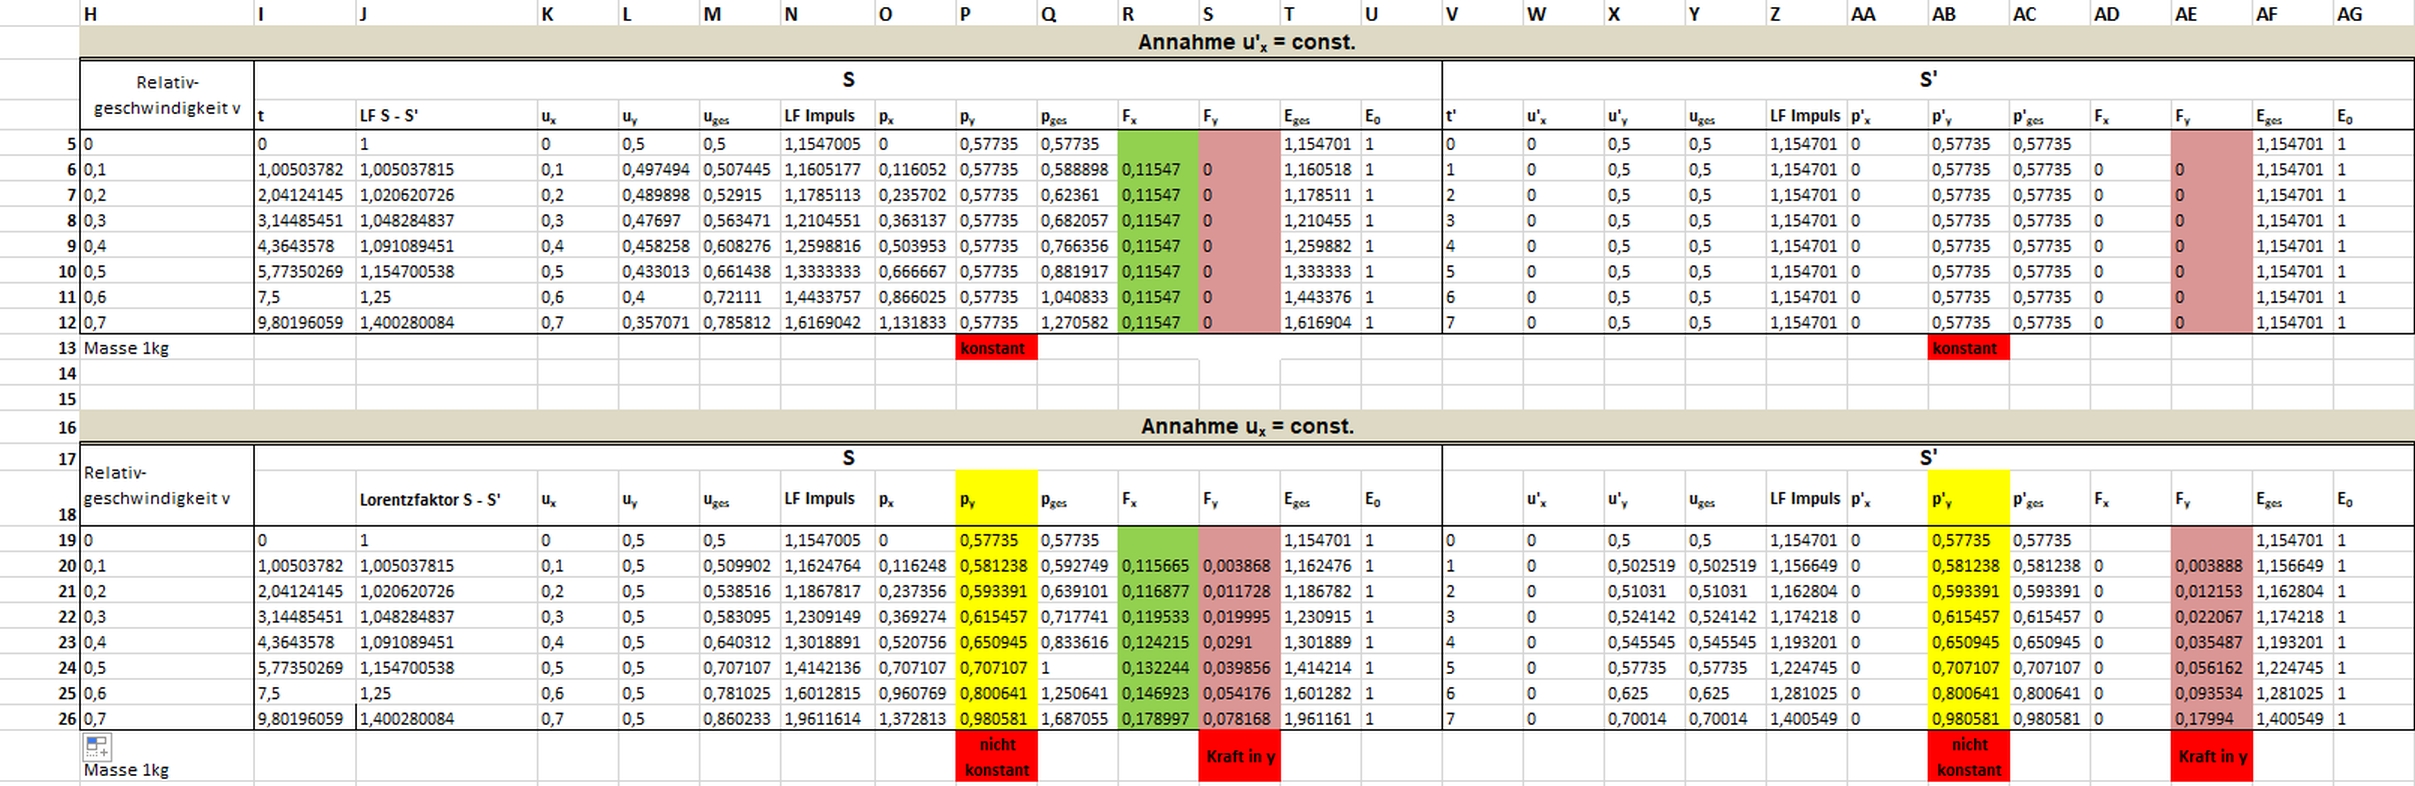Screen dimensions: 2415x786
Task: Click cell with value 1,9611614
Action: [827, 719]
